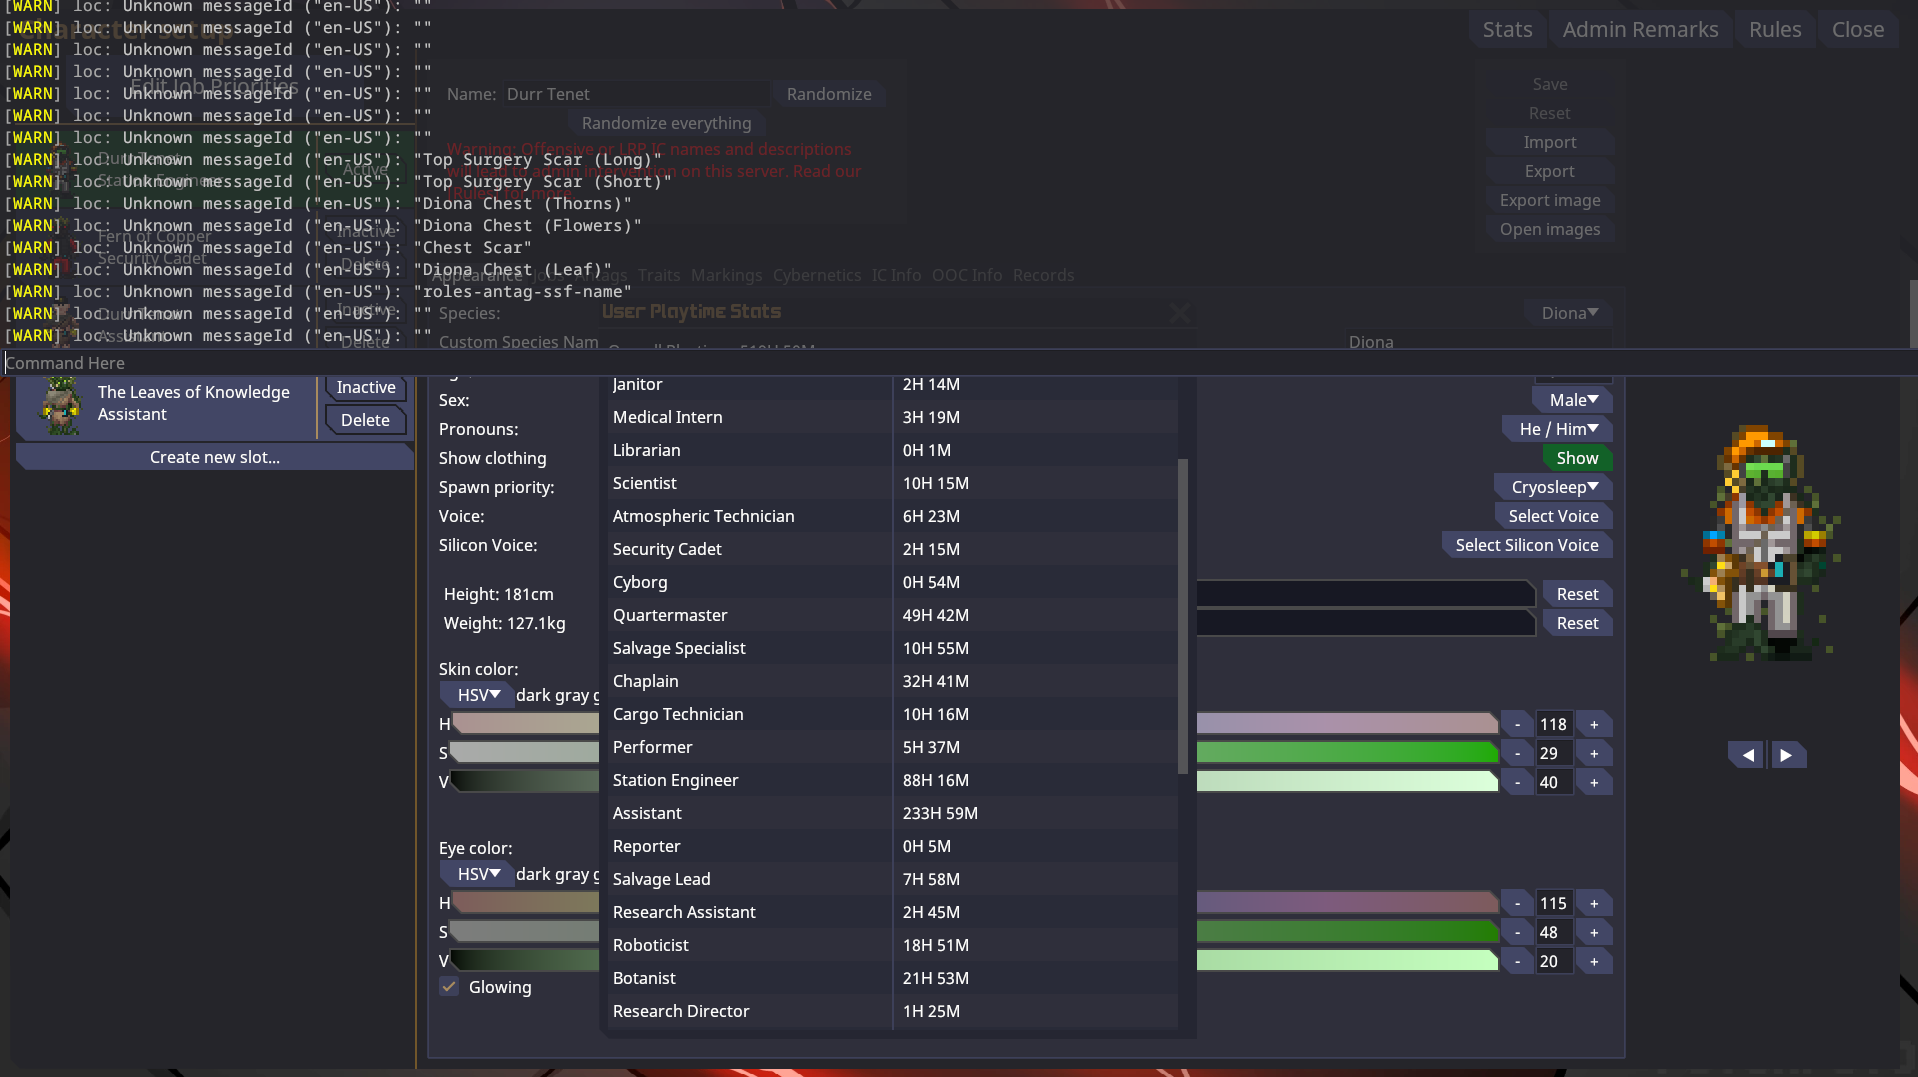Screen dimensions: 1918x1077
Task: Increase eye color value plus button
Action: [x=1594, y=962]
